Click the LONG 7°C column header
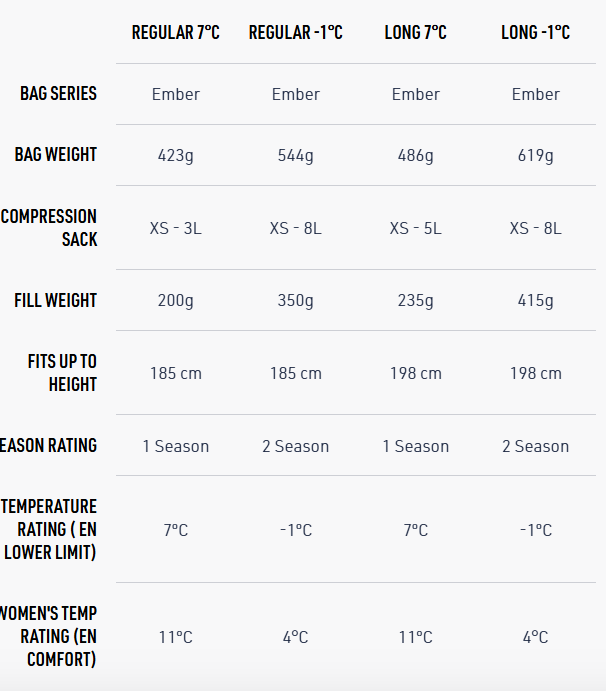Image resolution: width=606 pixels, height=691 pixels. pyautogui.click(x=415, y=33)
